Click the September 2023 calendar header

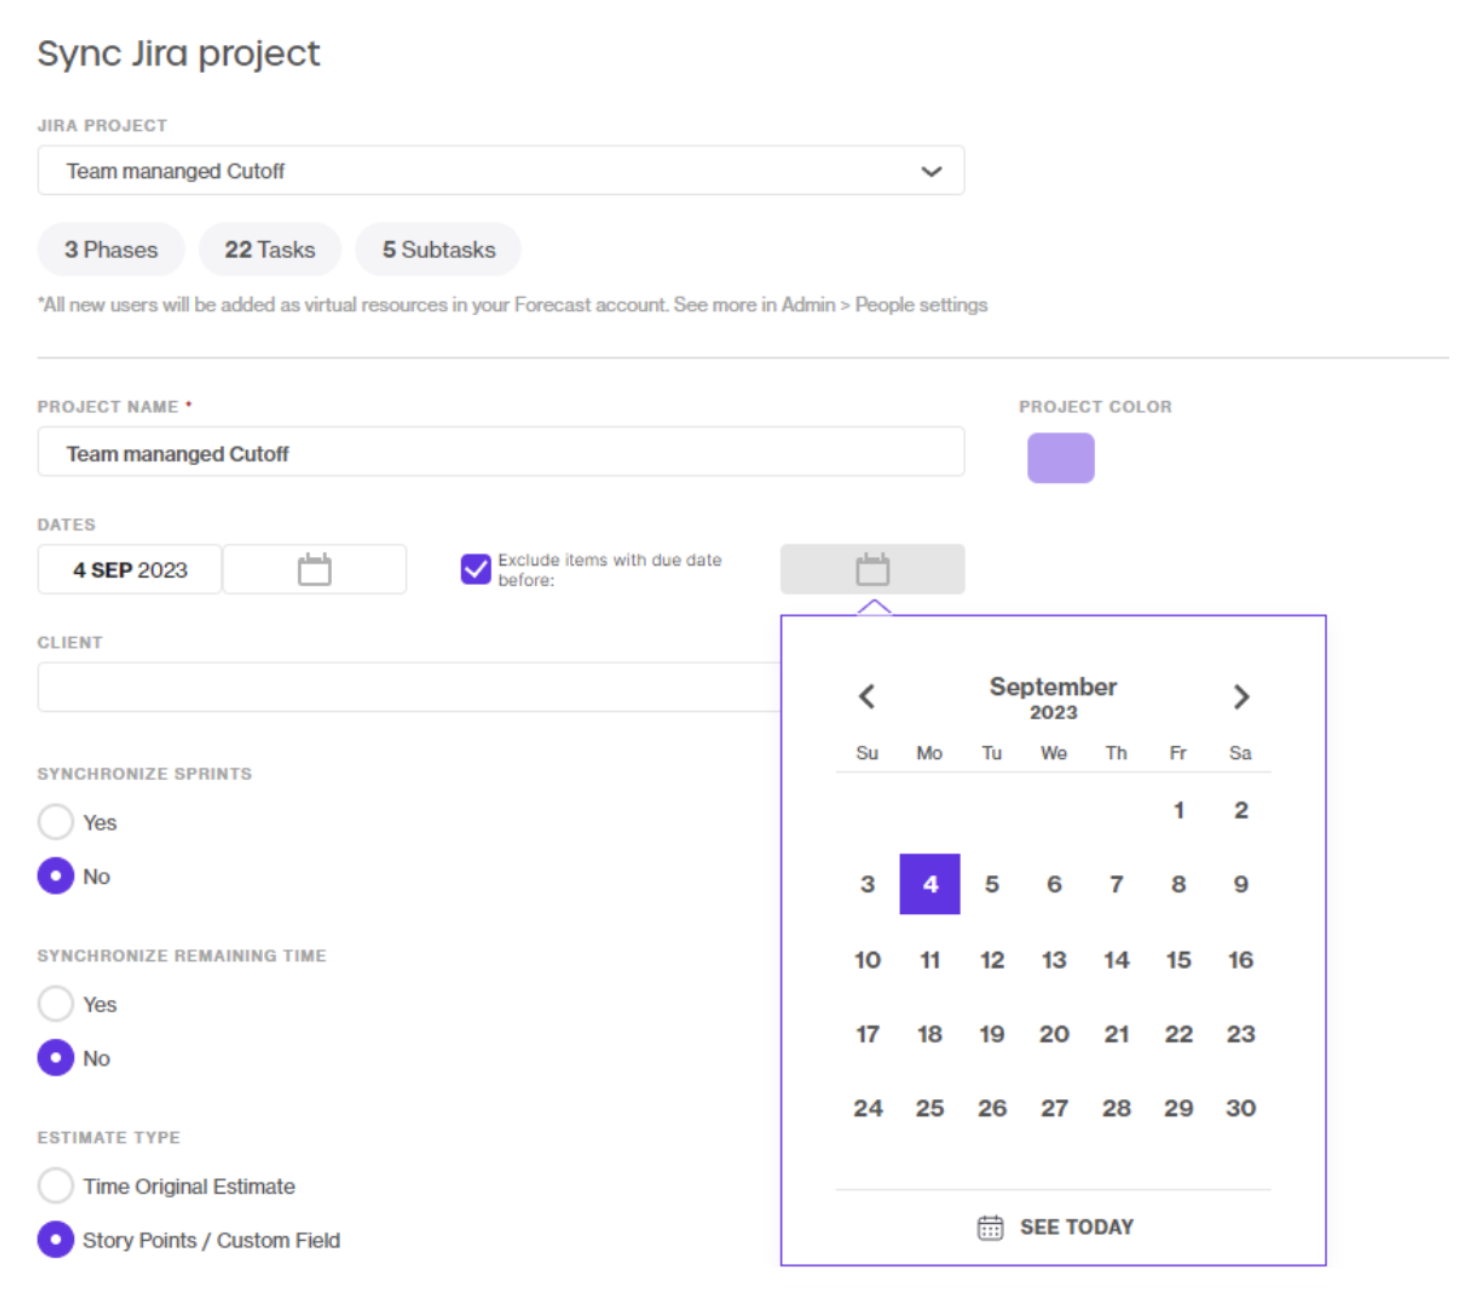tap(1054, 697)
